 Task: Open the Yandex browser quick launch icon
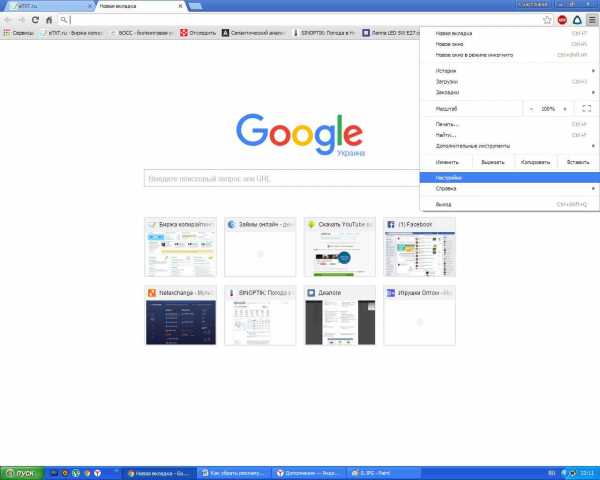click(98, 473)
